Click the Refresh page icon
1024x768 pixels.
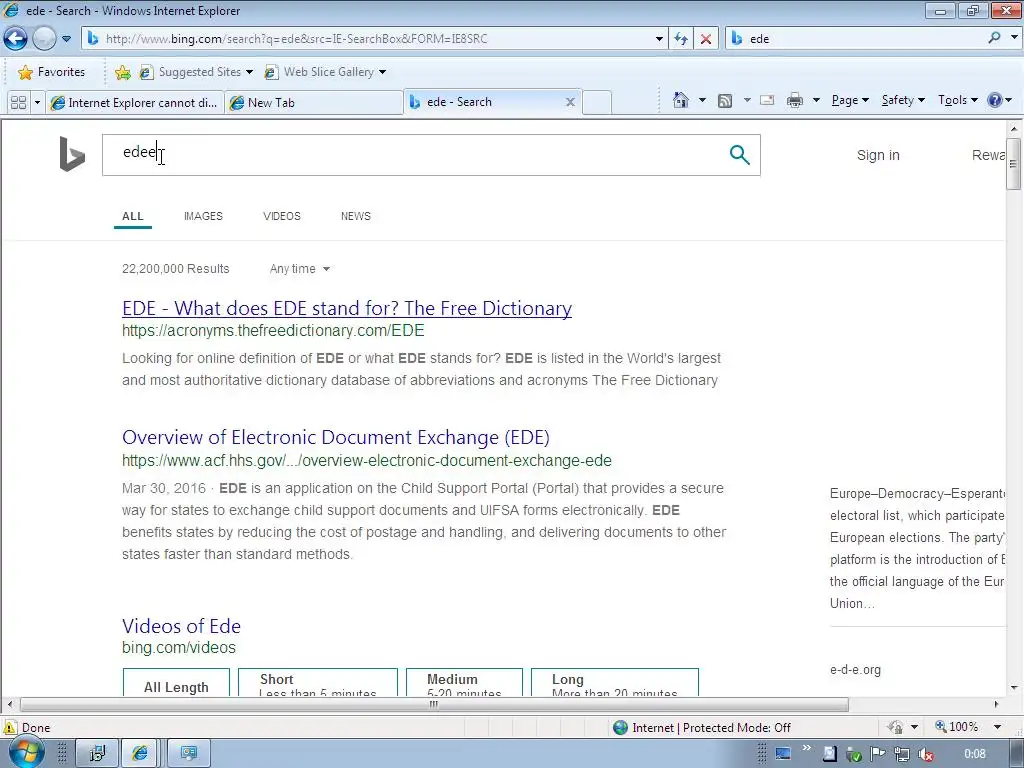tap(681, 39)
